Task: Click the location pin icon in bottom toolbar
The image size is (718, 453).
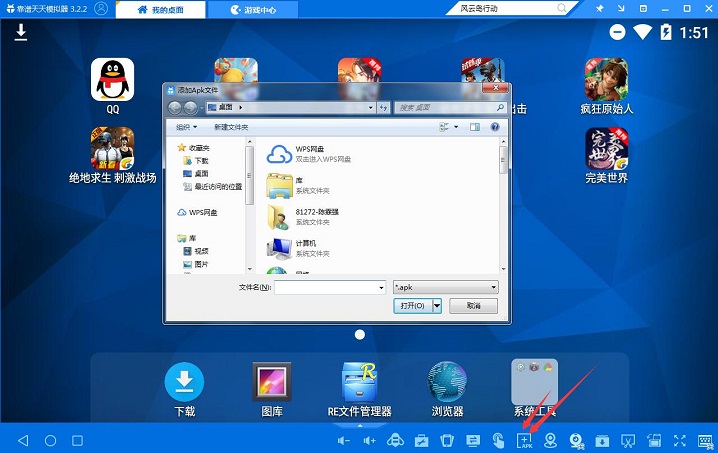Action: 550,441
